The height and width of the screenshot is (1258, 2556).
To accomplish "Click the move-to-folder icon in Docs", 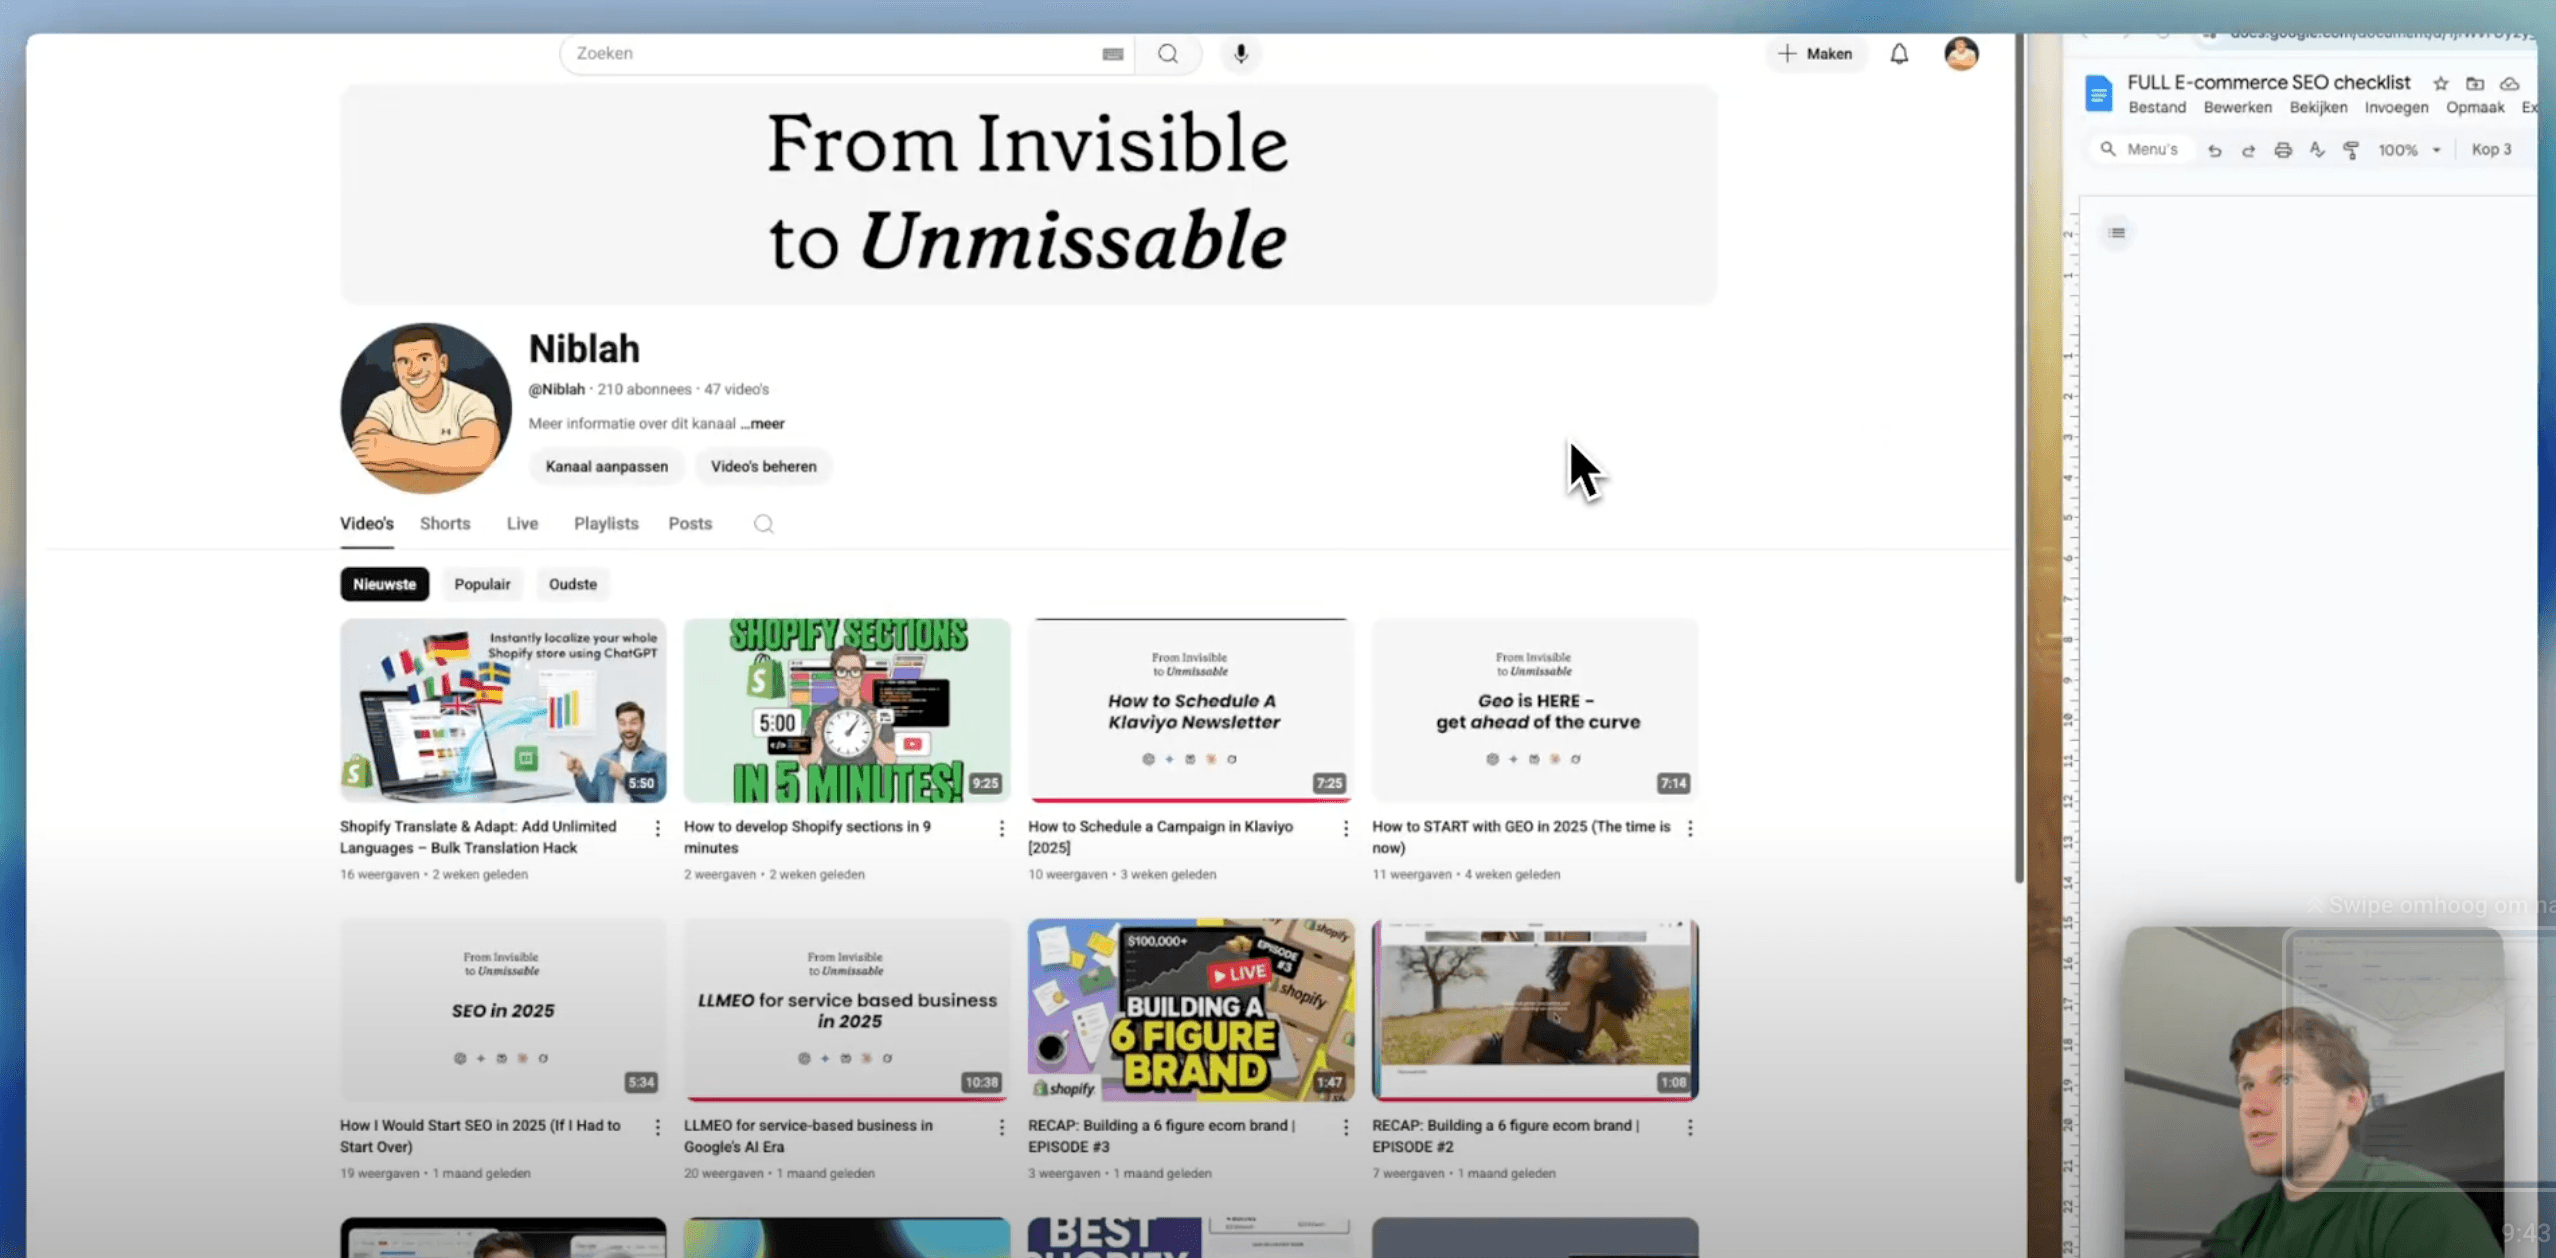I will [x=2475, y=84].
